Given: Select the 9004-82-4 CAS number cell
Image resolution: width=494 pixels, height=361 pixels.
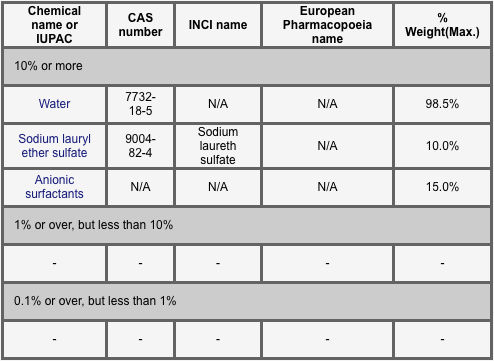Looking at the screenshot, I should [140, 146].
